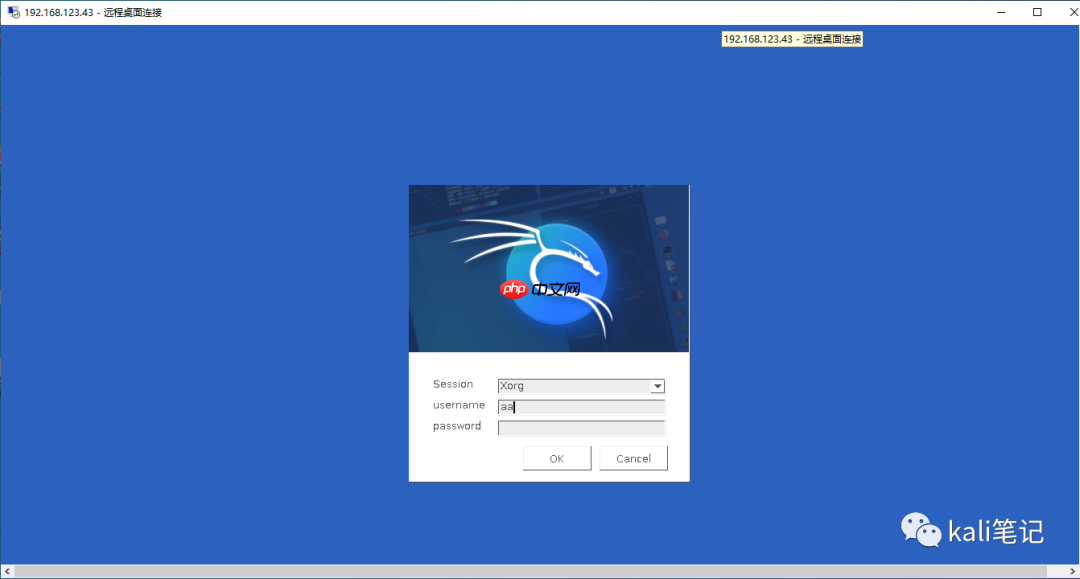This screenshot has width=1080, height=579.
Task: Click the left arrow of the bottom scrollbar
Action: pos(6,570)
